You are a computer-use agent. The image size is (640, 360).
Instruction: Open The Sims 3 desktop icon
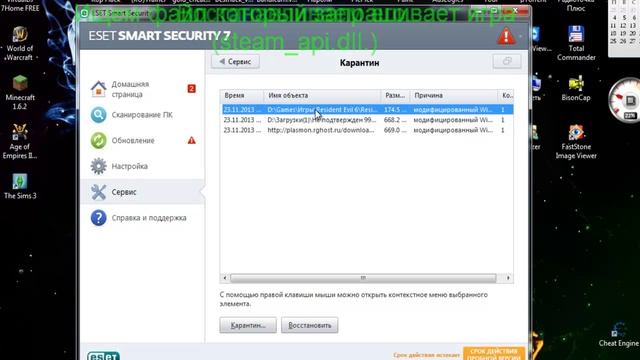(x=20, y=187)
